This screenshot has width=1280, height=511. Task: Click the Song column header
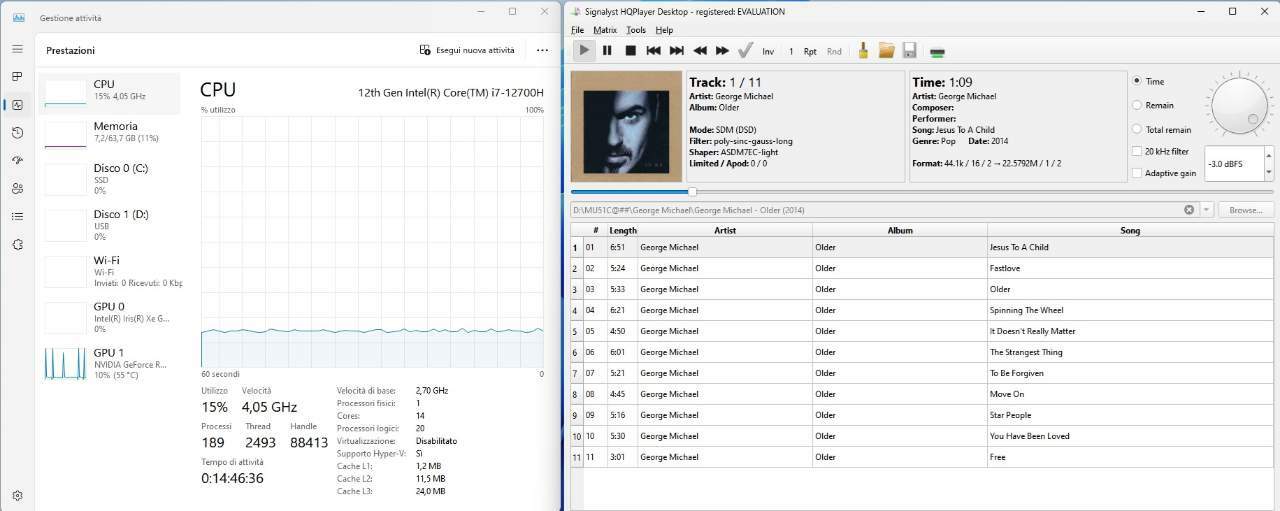(x=1130, y=230)
